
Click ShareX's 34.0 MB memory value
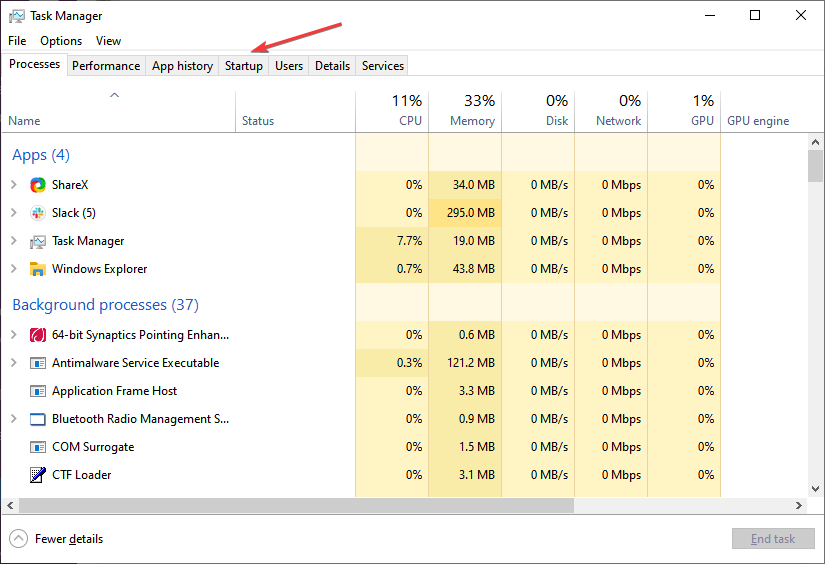[474, 185]
